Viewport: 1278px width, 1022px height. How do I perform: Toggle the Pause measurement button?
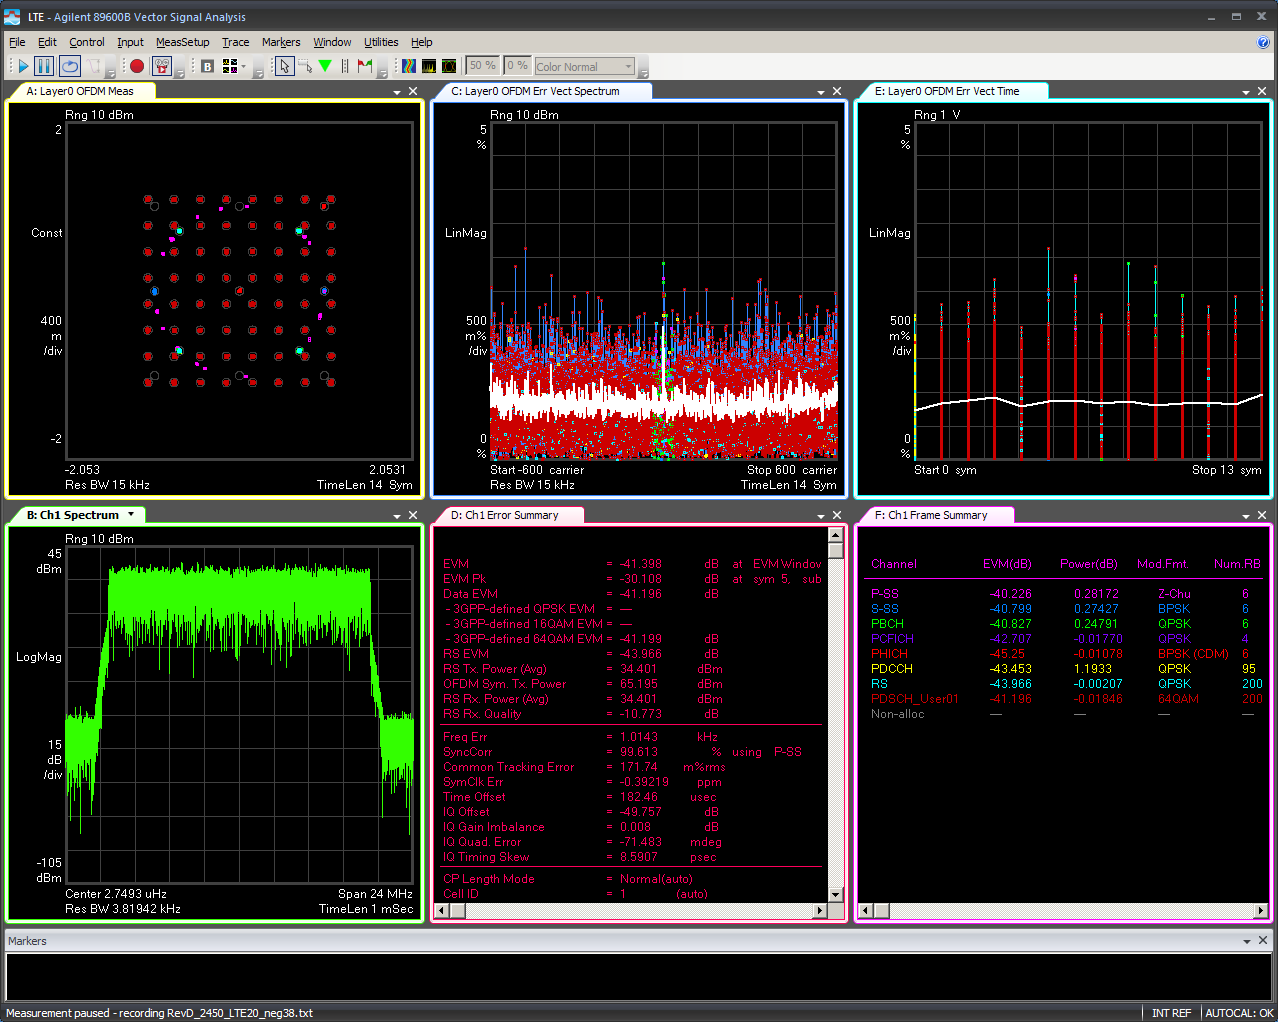44,66
